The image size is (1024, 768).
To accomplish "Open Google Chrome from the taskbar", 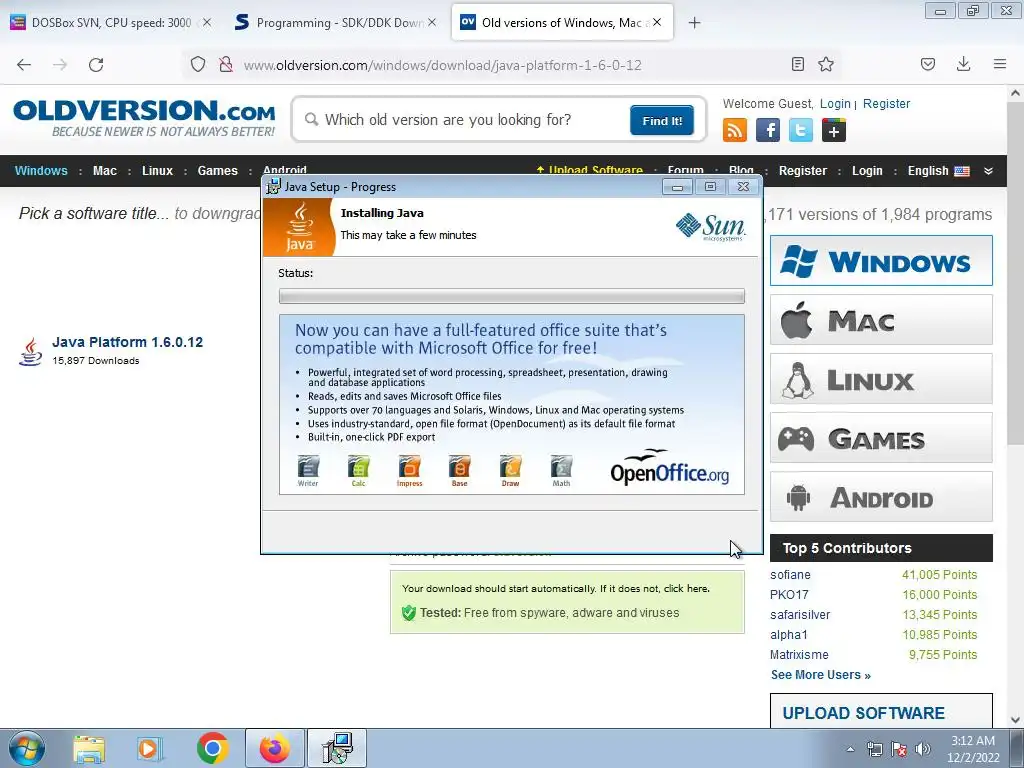I will click(212, 748).
